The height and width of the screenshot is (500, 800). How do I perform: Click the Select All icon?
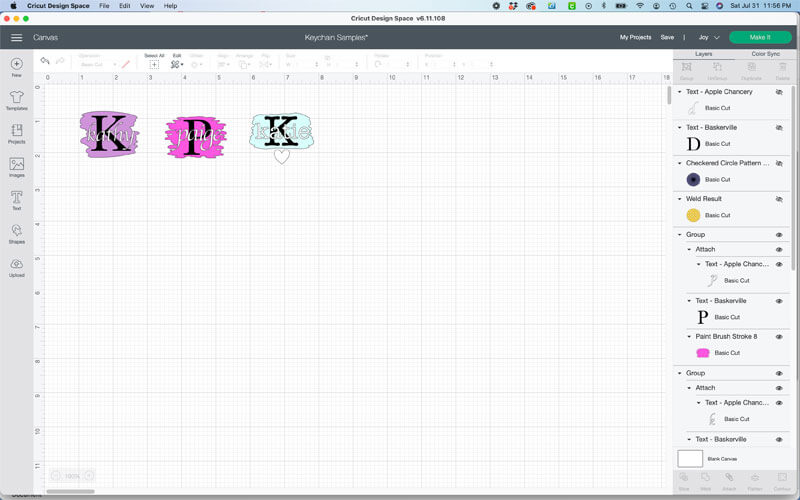154,64
